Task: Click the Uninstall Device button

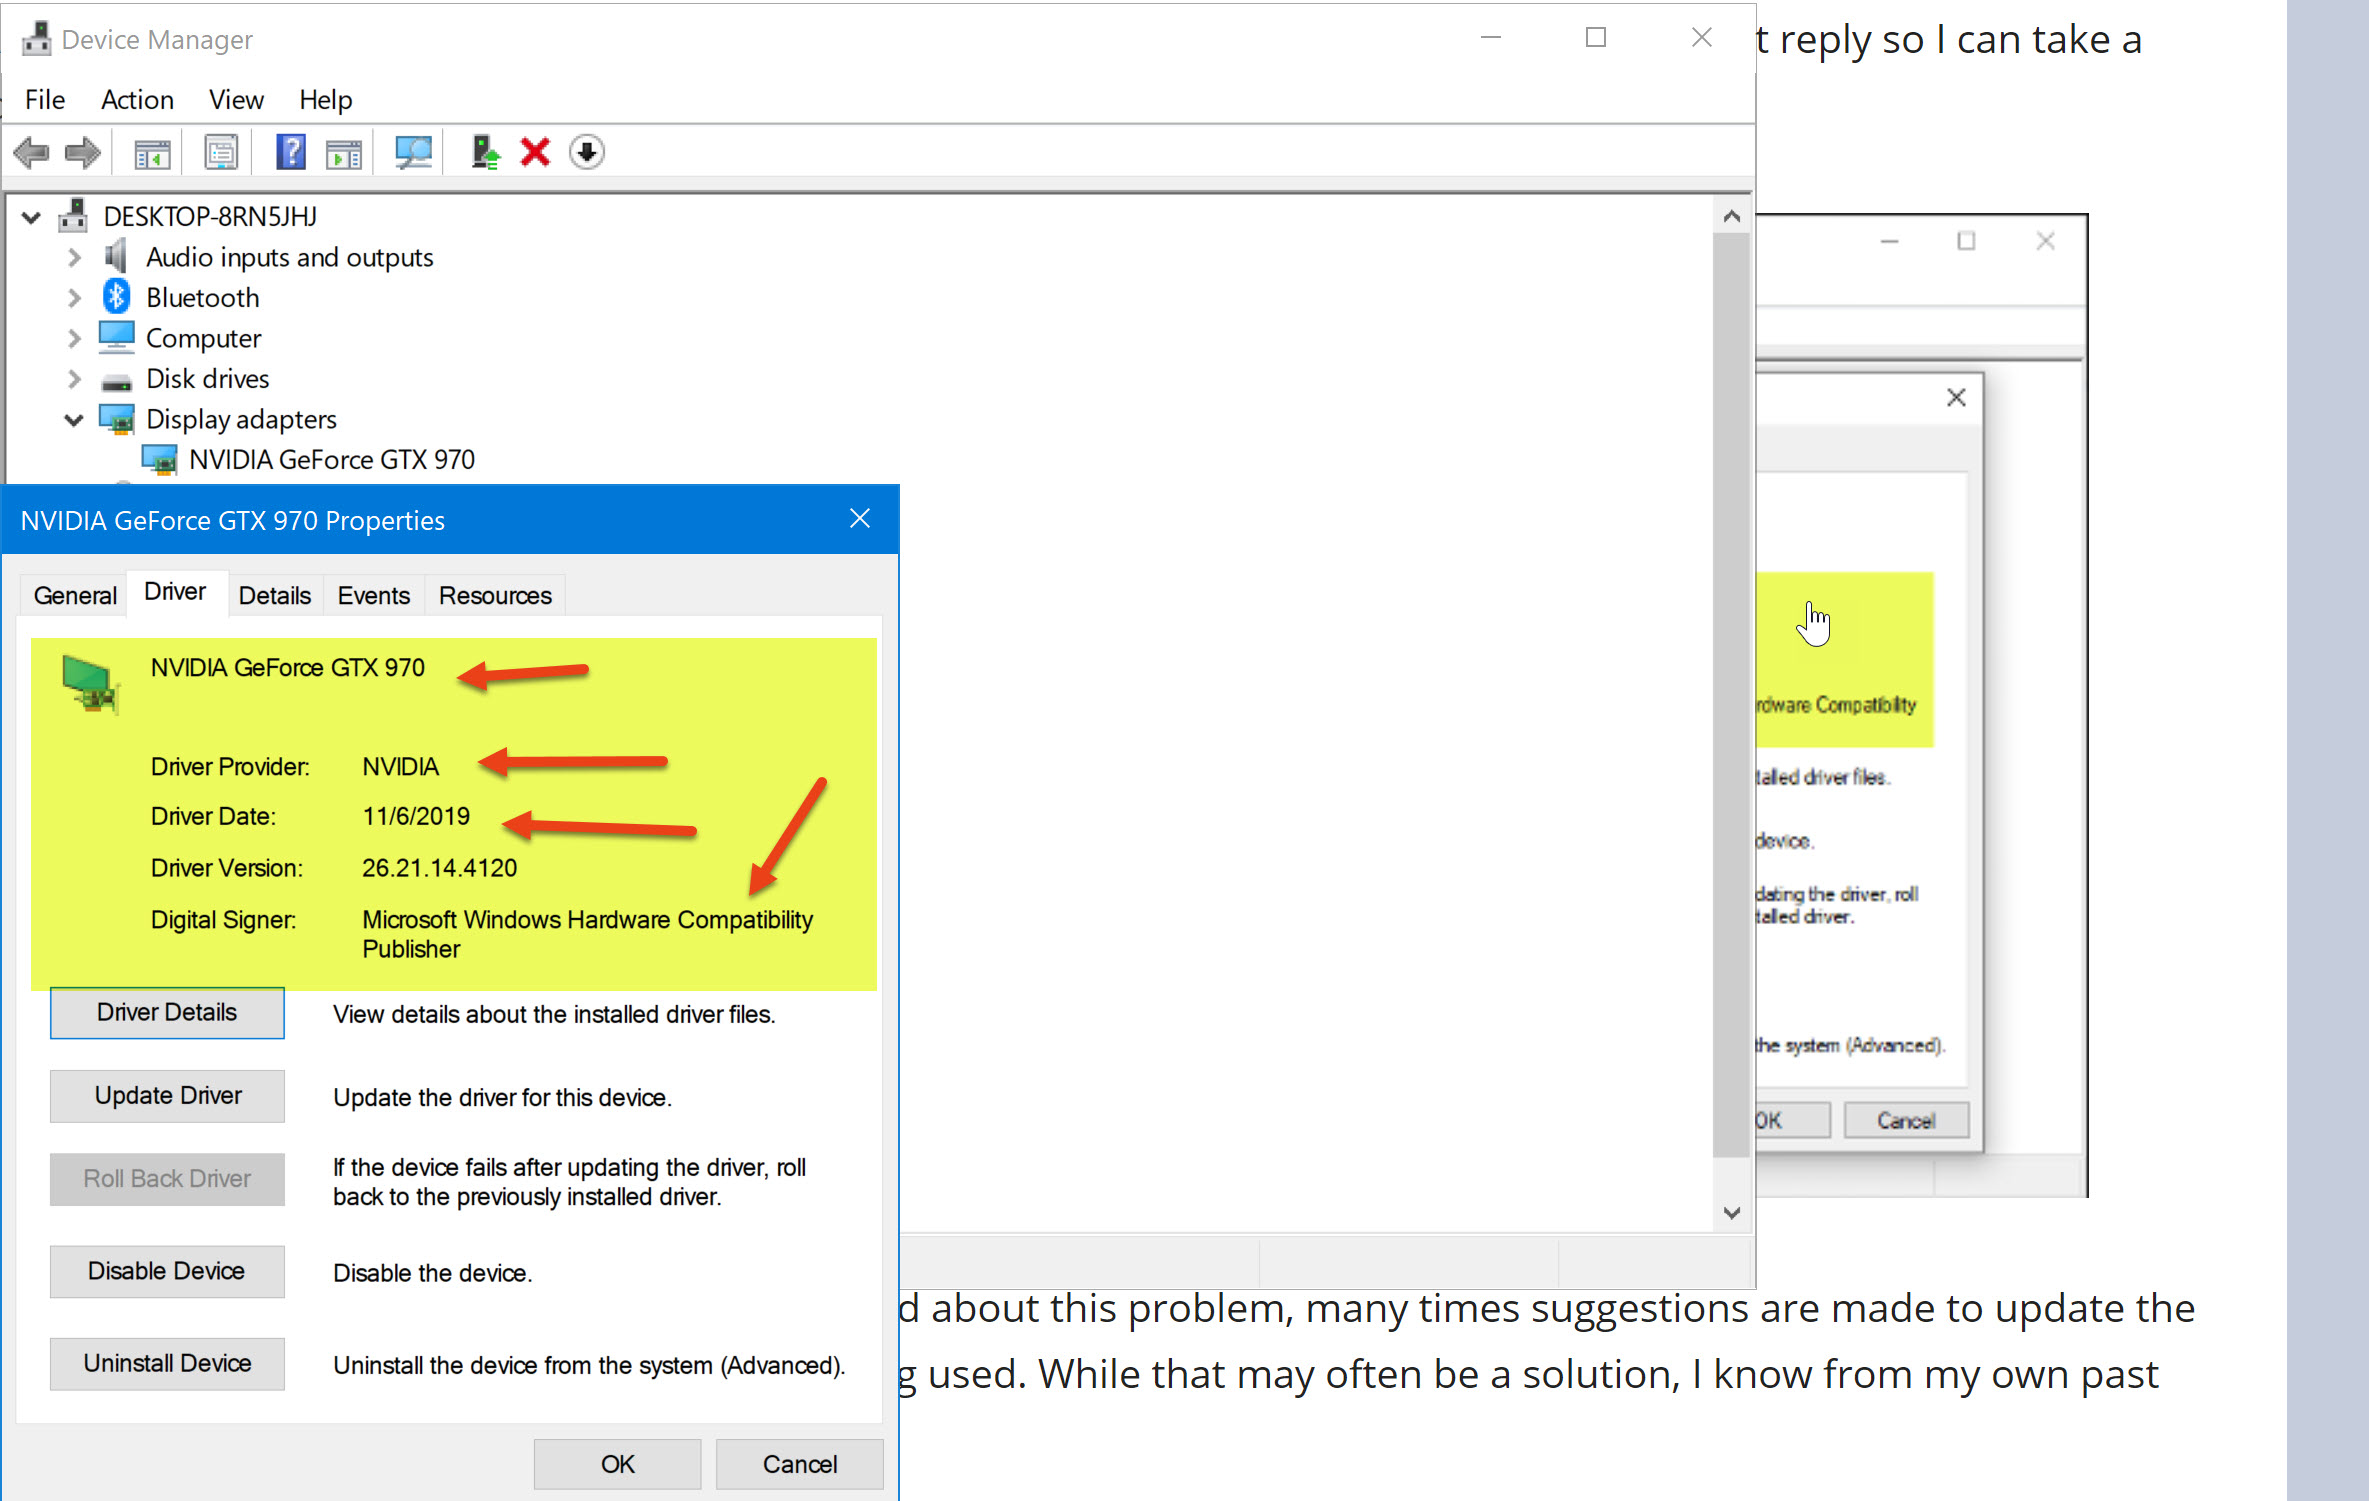Action: pyautogui.click(x=167, y=1364)
